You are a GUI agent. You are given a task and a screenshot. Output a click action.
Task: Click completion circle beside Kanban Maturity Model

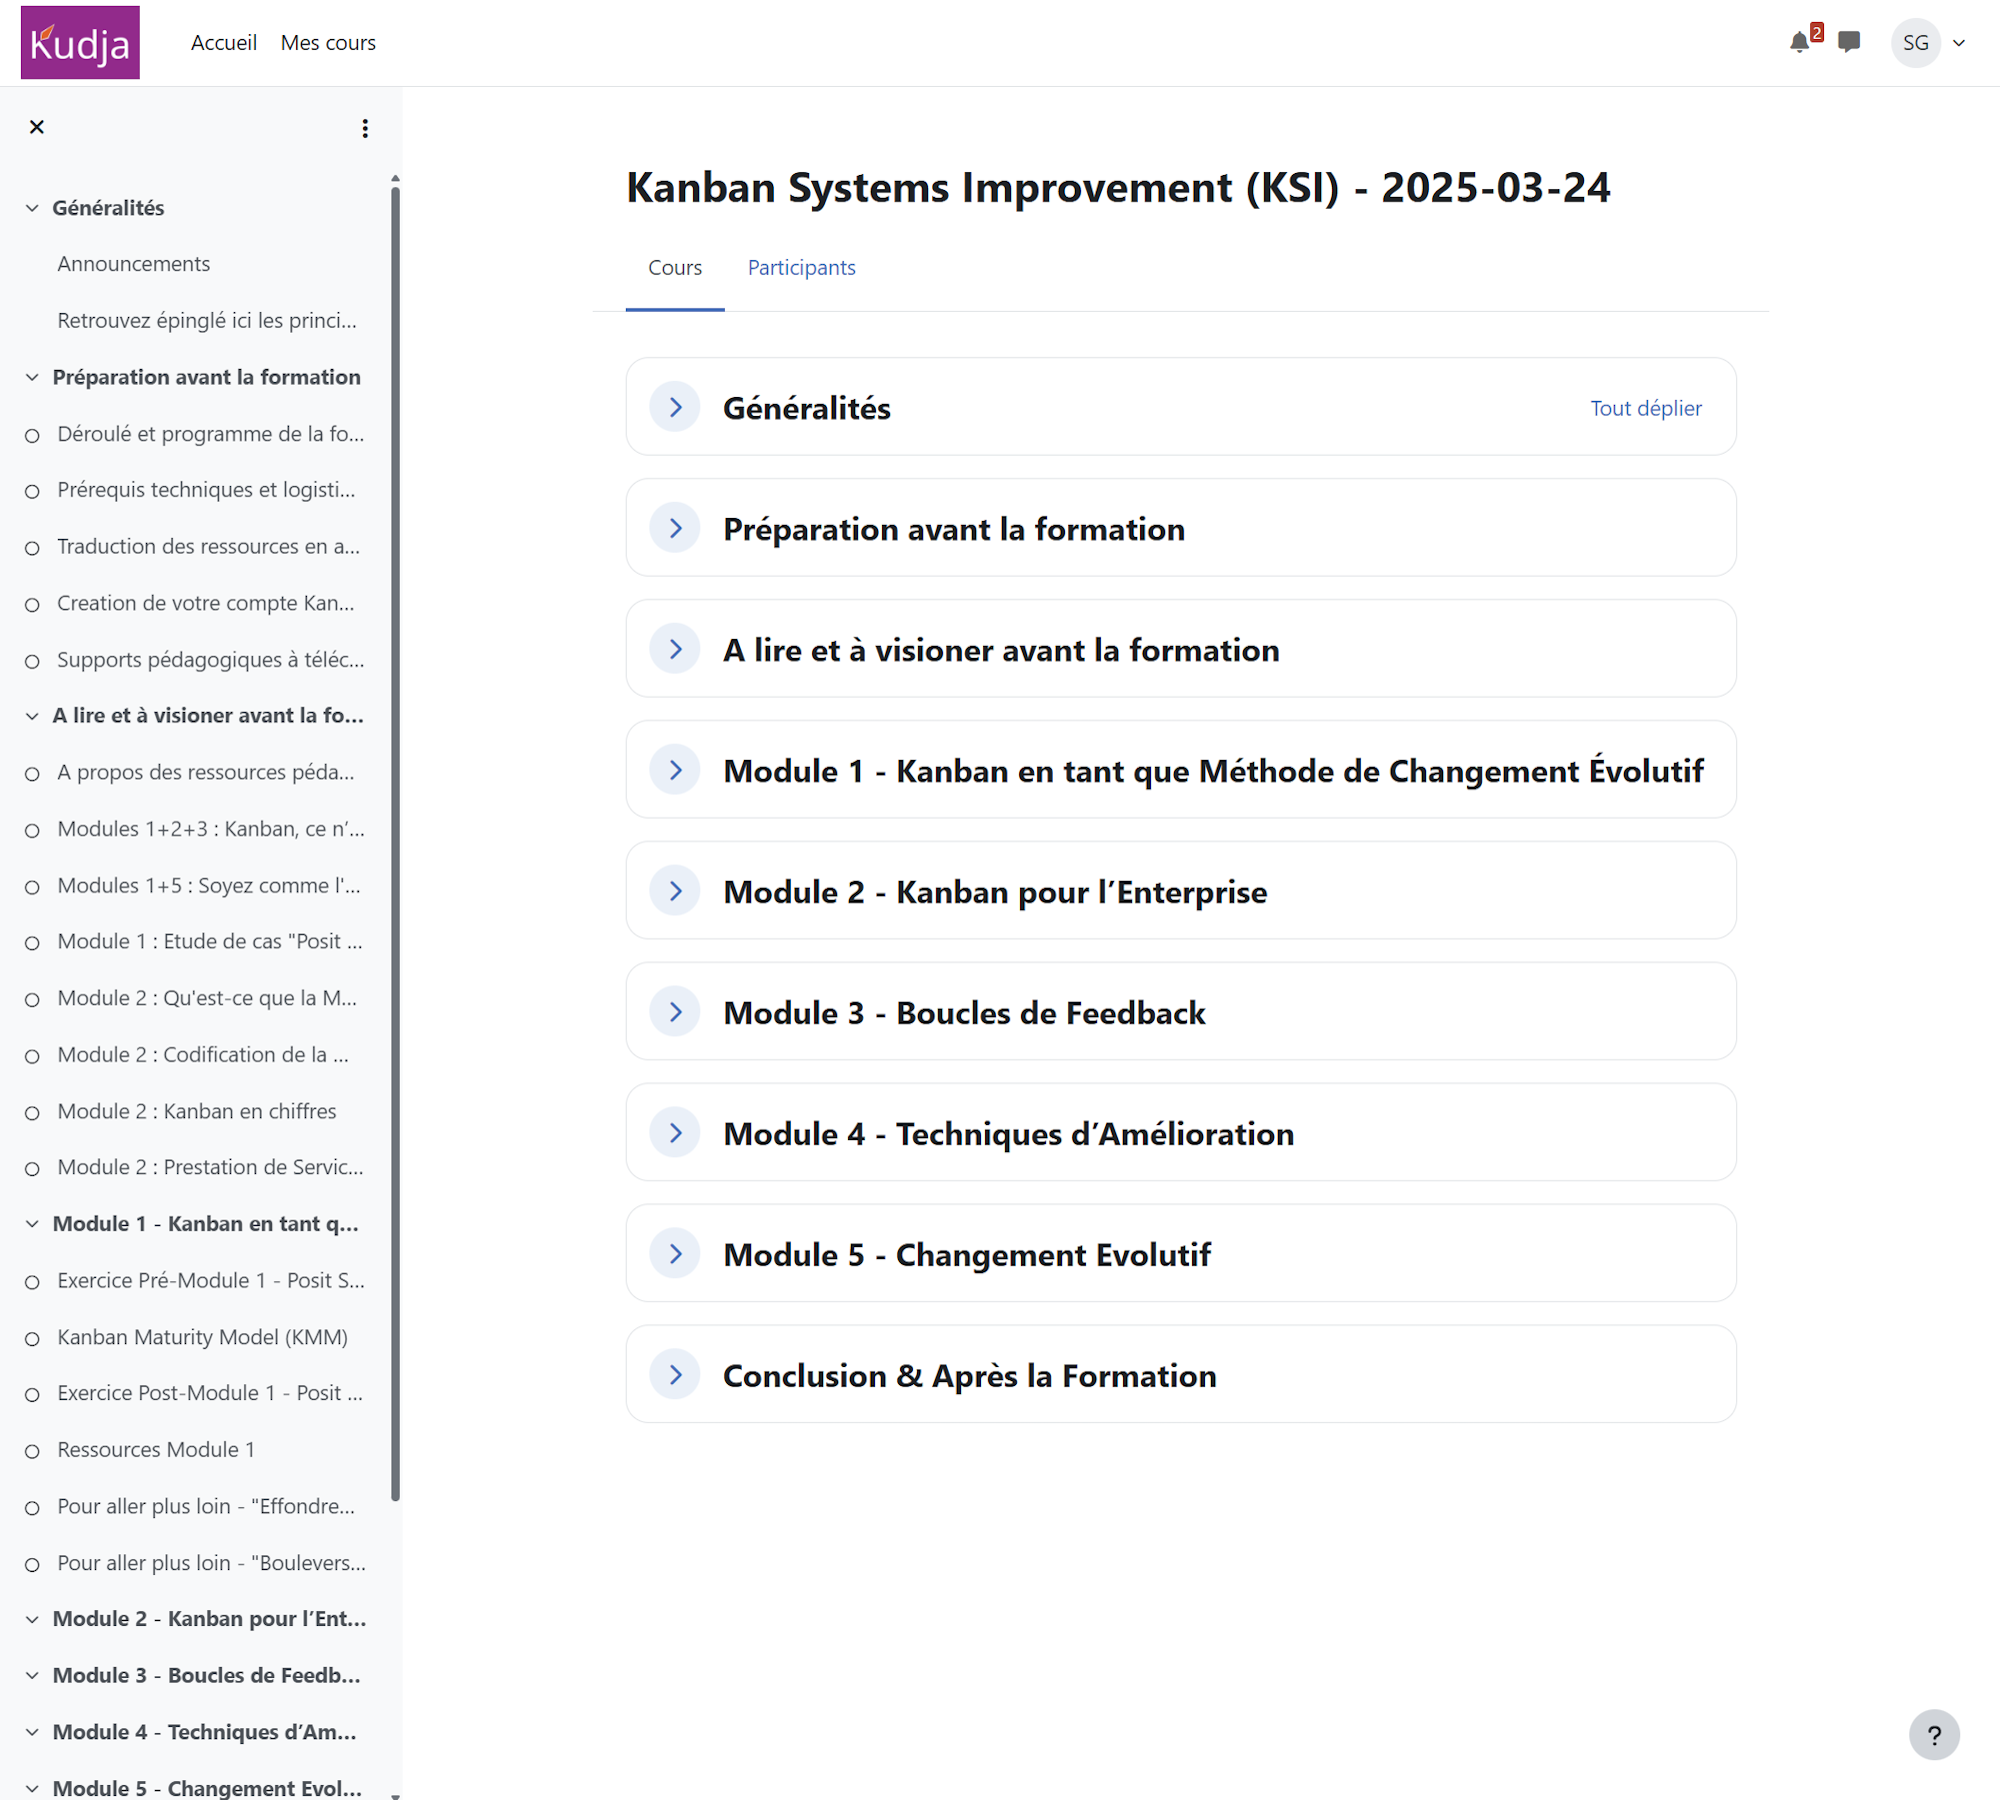click(32, 1338)
